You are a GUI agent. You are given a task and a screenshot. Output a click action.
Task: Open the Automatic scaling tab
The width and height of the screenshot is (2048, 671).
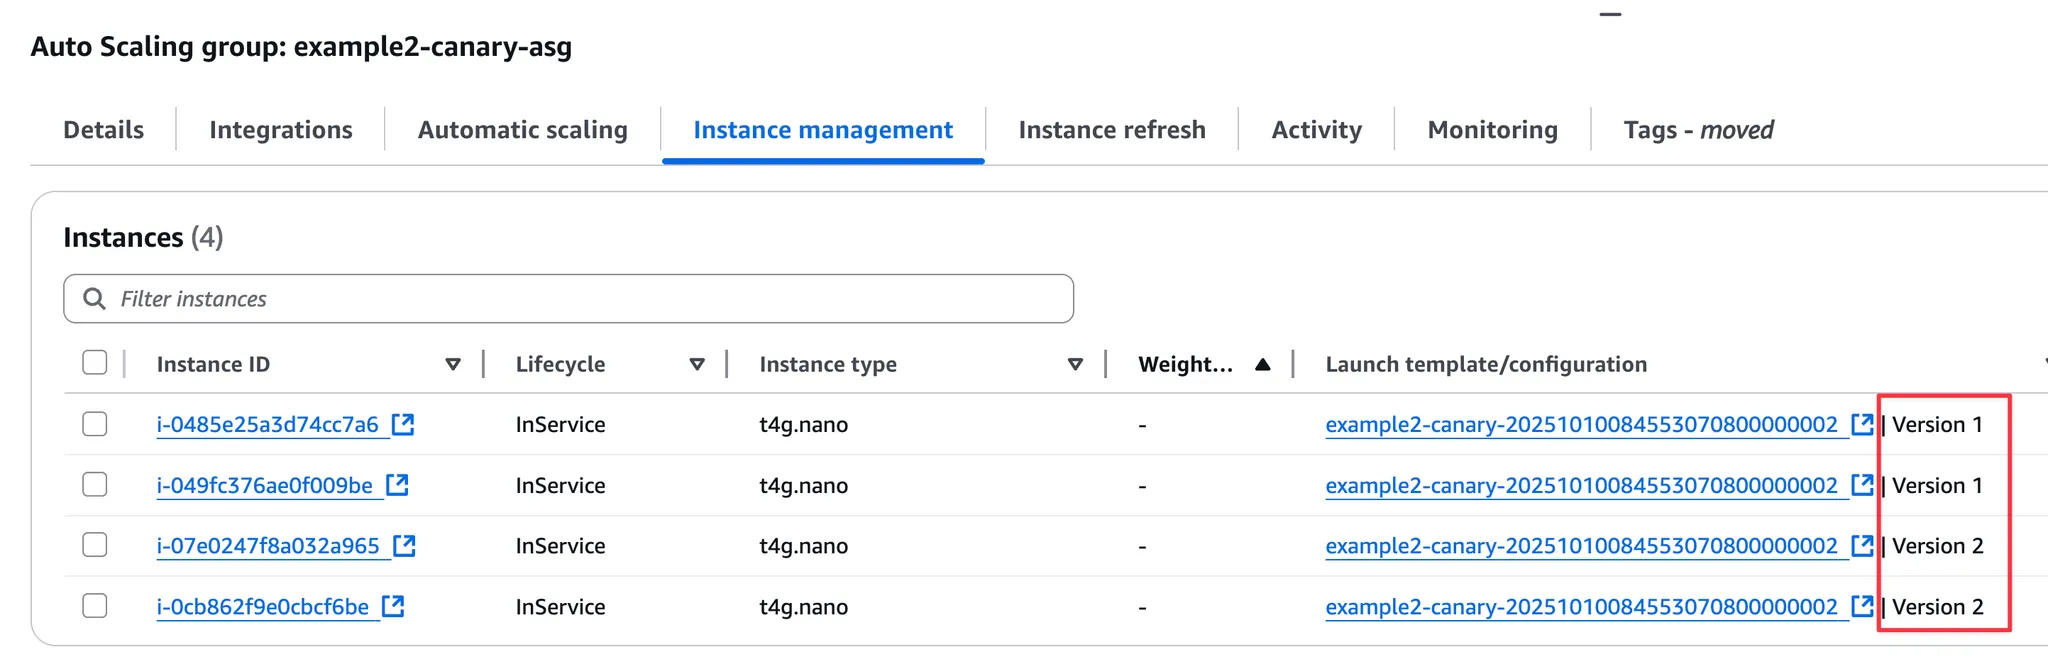522,130
